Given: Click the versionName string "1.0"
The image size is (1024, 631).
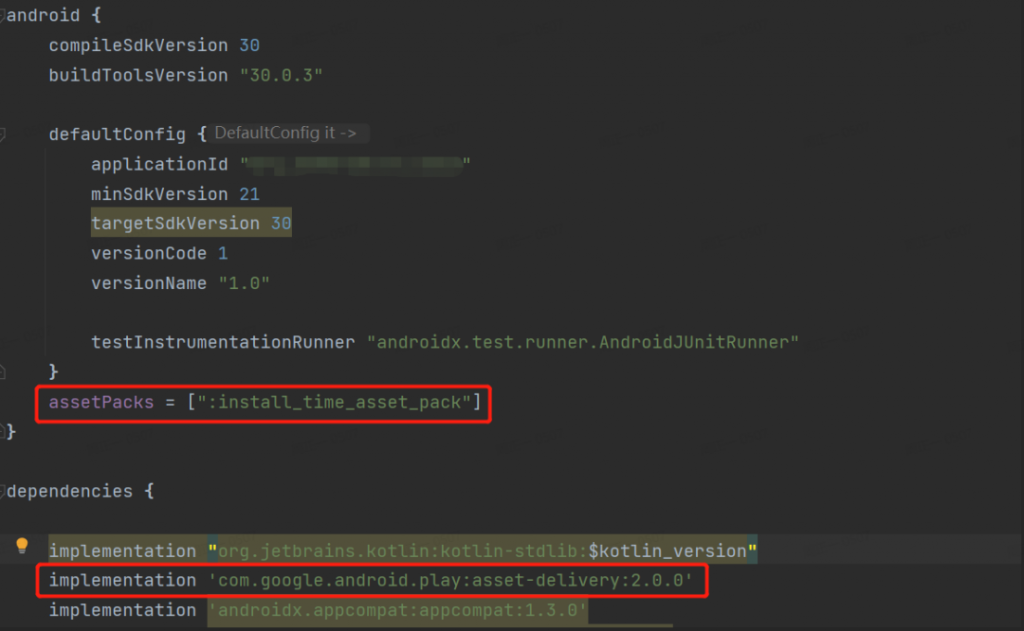Looking at the screenshot, I should (244, 283).
